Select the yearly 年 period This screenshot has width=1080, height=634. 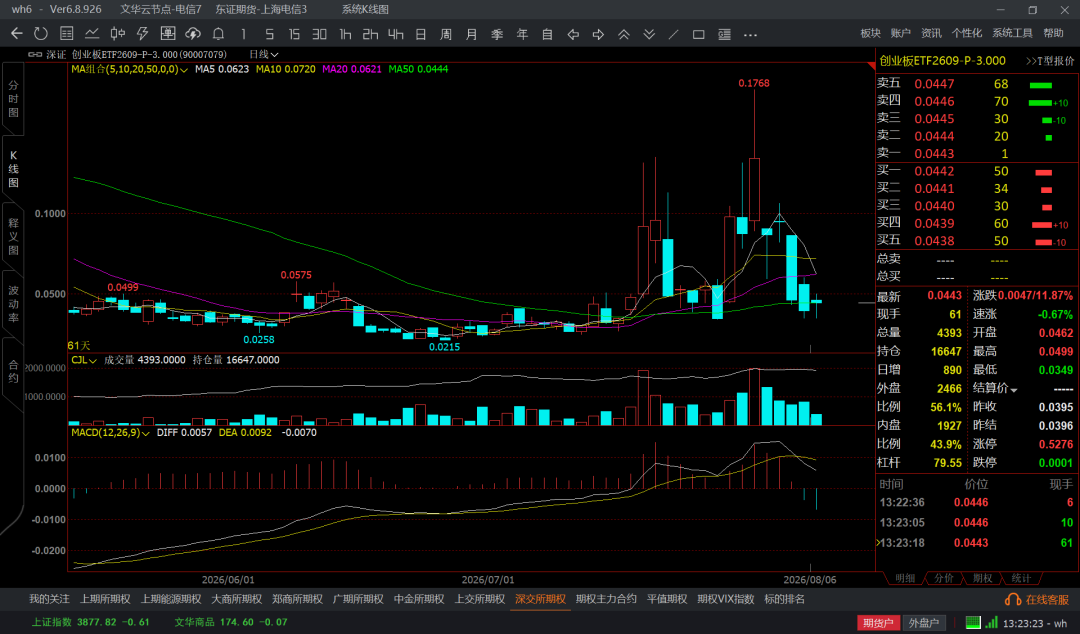coord(522,34)
